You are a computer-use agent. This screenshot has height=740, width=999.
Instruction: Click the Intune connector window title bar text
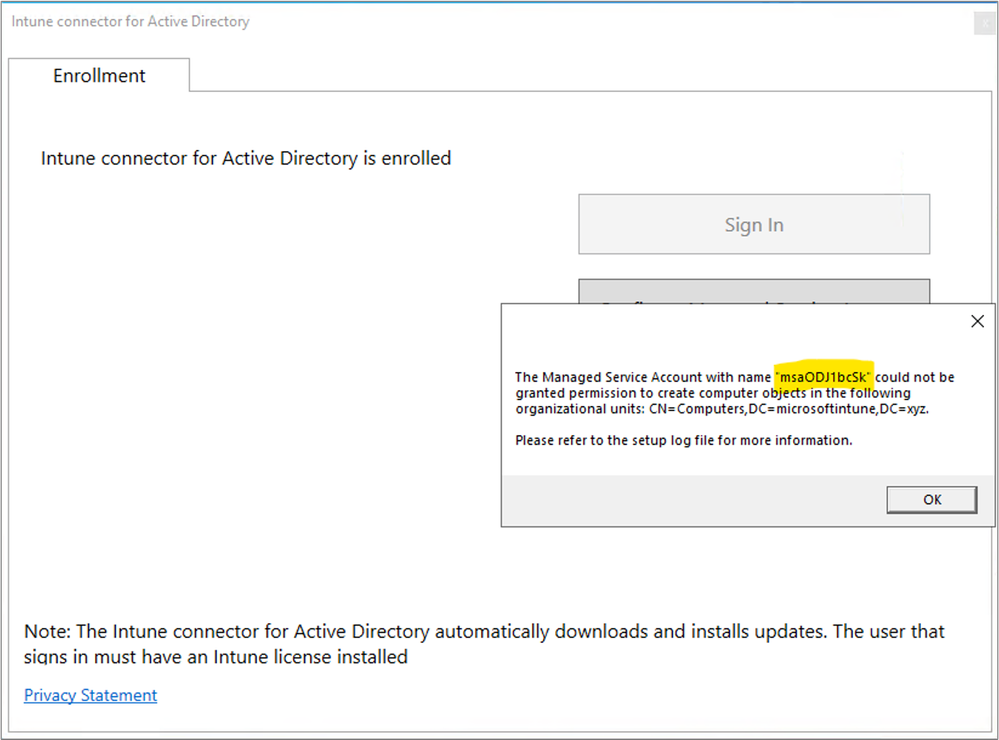coord(131,21)
